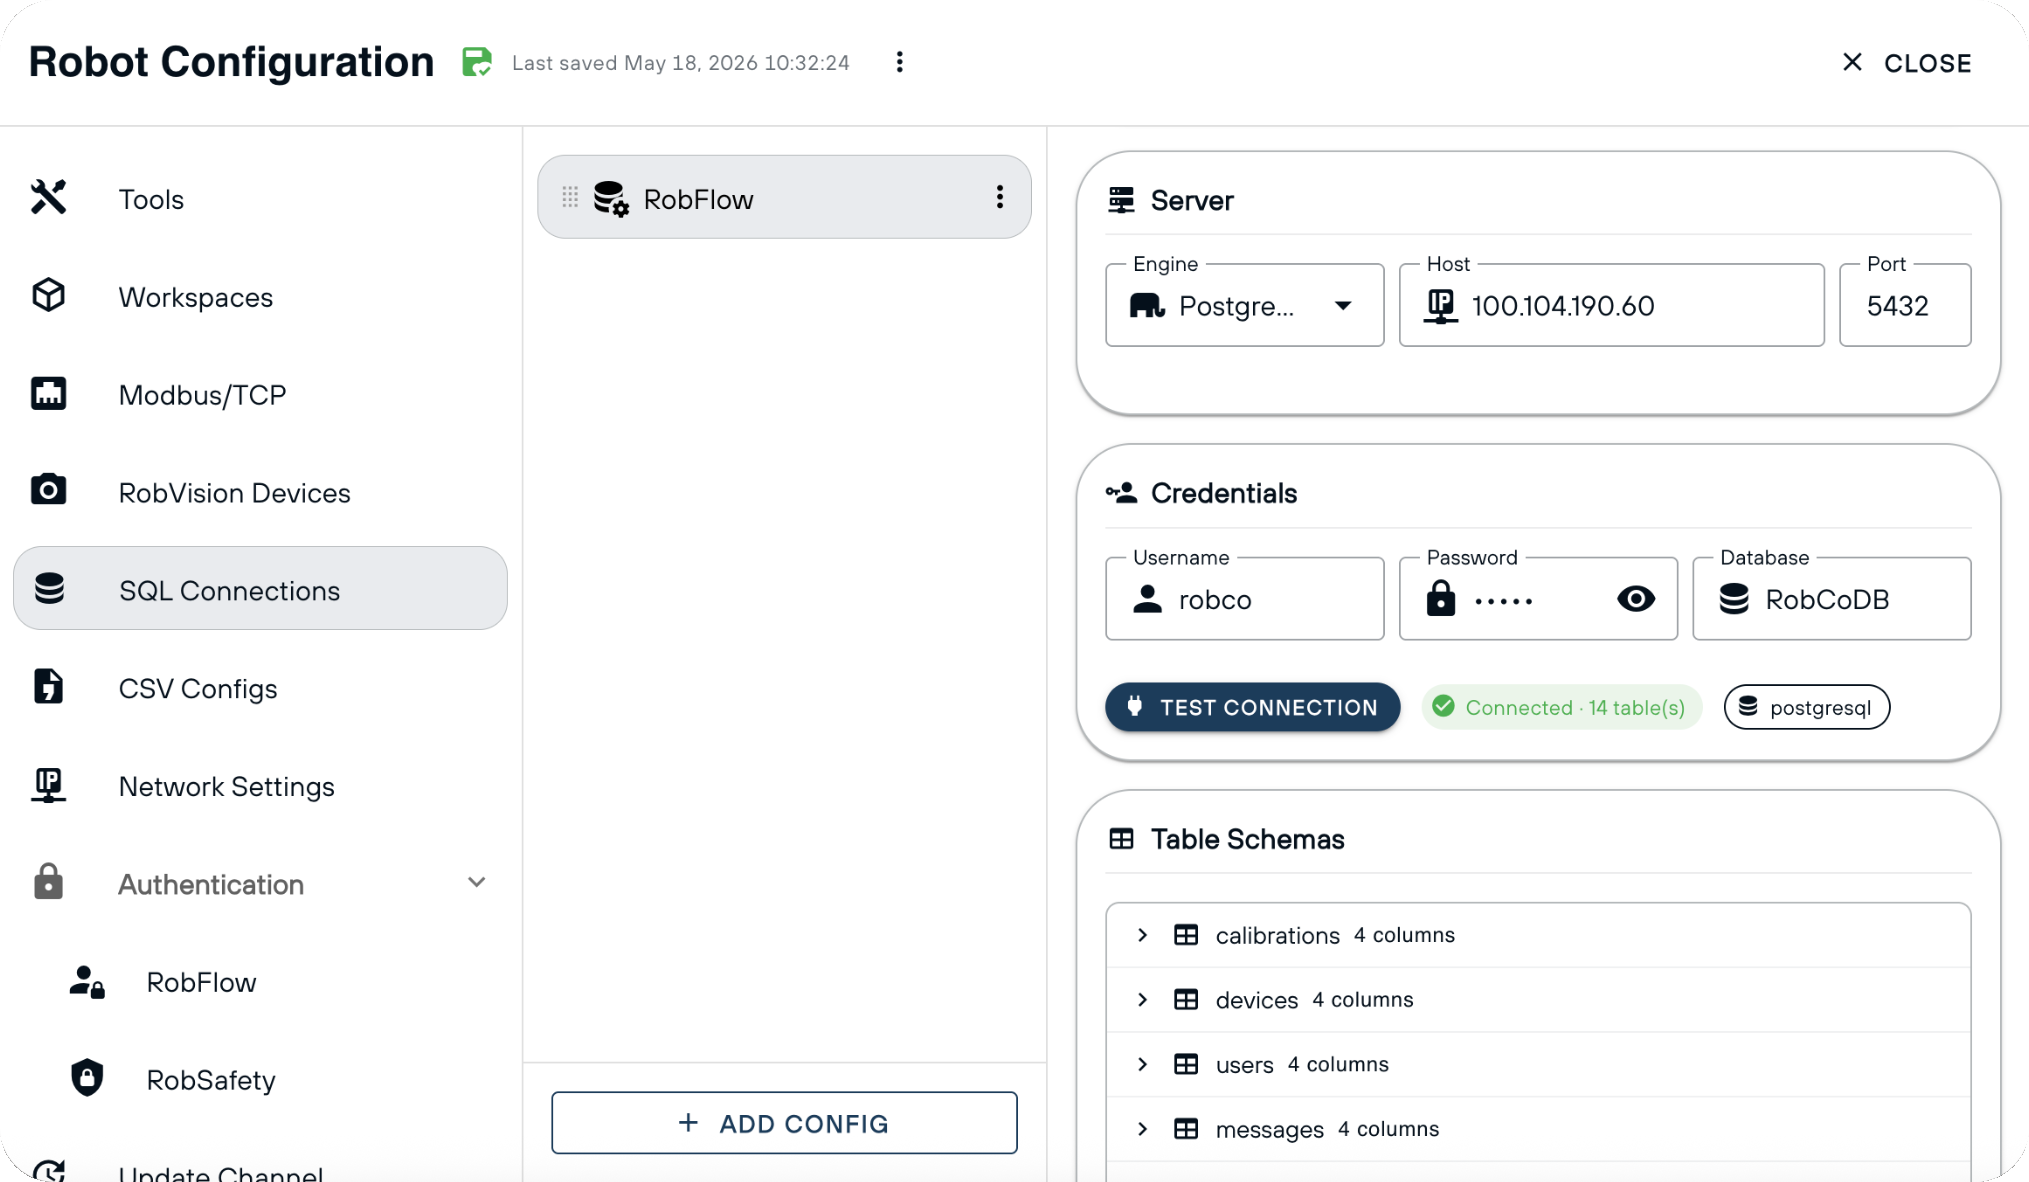Click the 'Connected · 14 table(s)' status

click(1561, 707)
